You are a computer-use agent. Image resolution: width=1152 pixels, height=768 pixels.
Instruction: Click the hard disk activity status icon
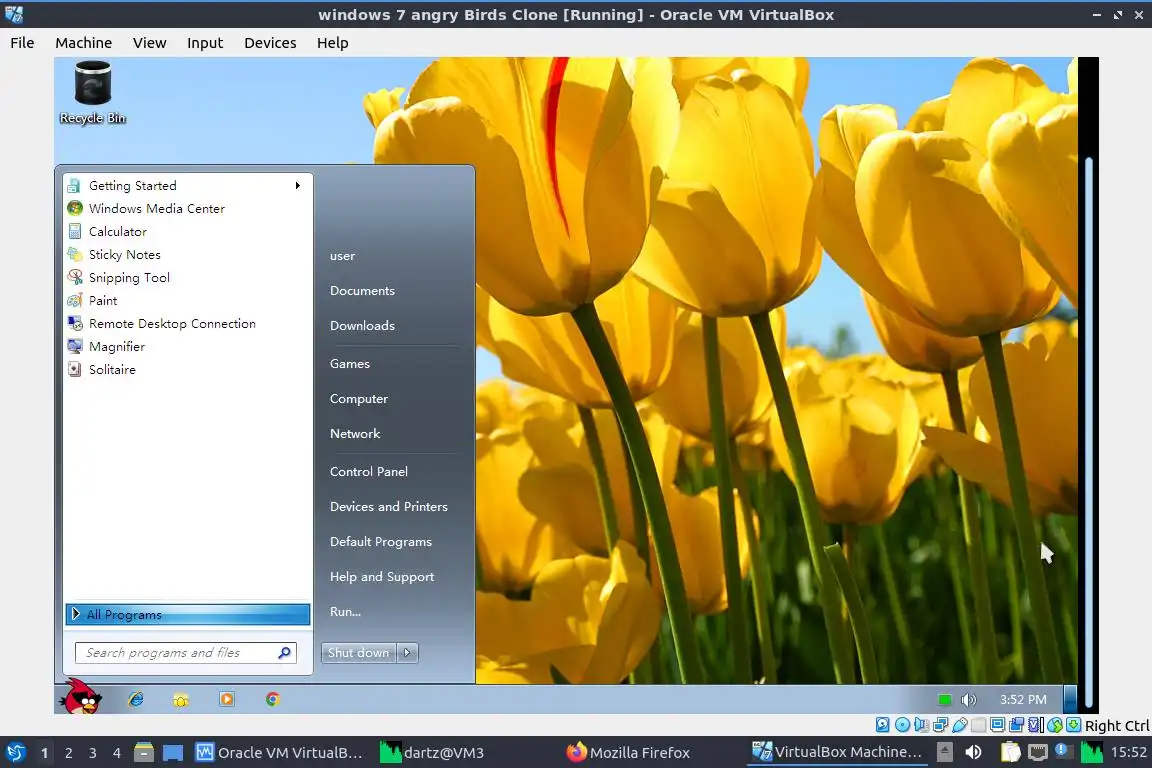pyautogui.click(x=882, y=725)
